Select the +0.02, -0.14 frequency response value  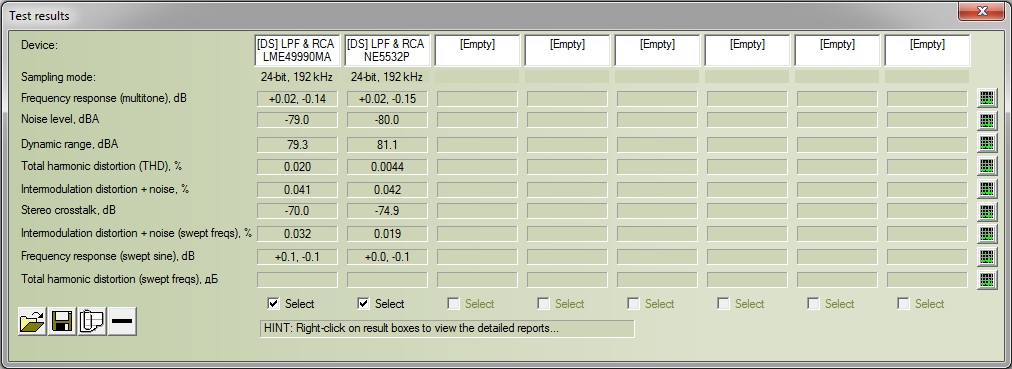click(x=298, y=99)
